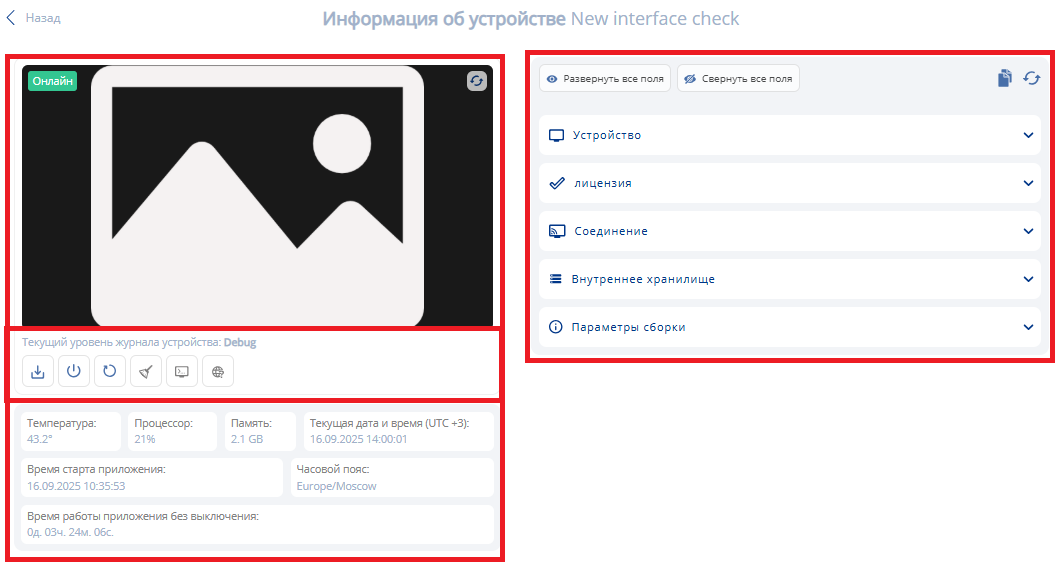Click the device screenshot placeholder image
The height and width of the screenshot is (562, 1055).
(x=257, y=196)
